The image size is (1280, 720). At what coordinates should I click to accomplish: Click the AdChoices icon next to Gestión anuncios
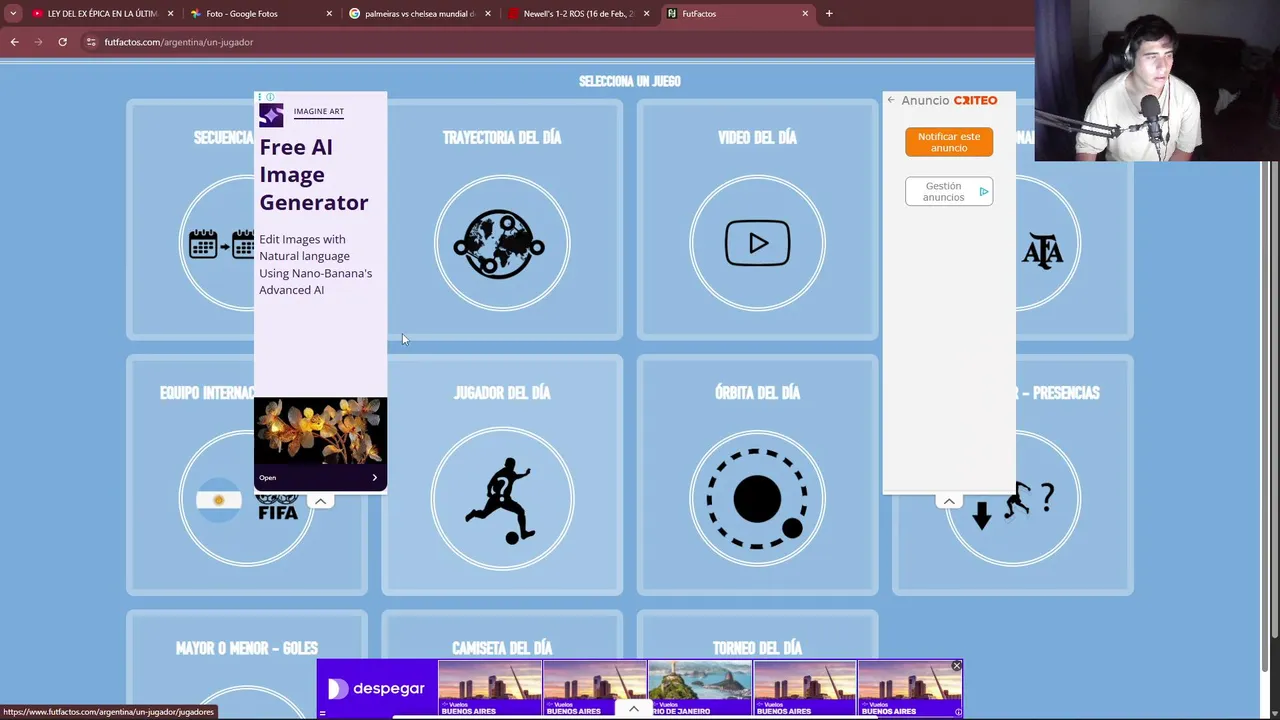pos(984,192)
